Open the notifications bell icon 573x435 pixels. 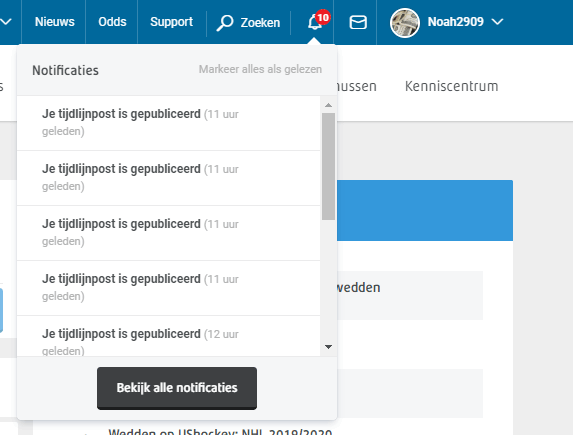314,23
